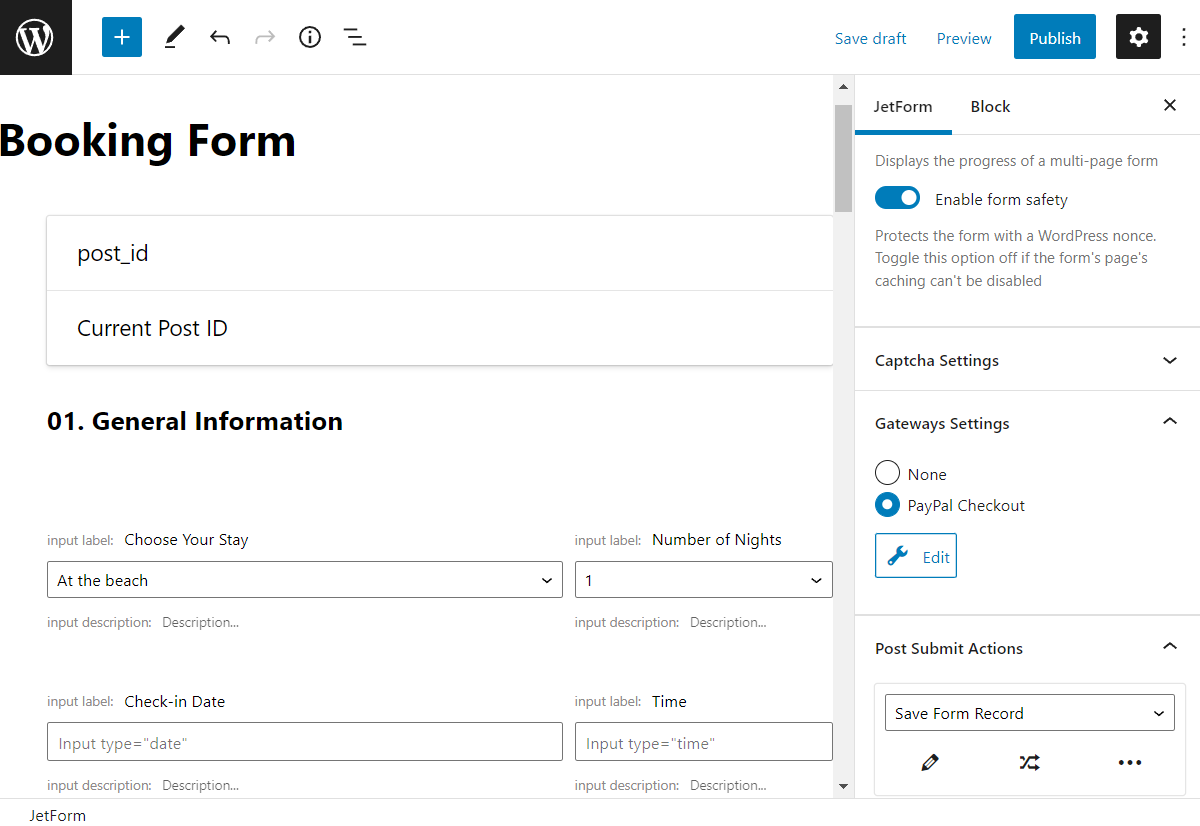Click the Redo arrow icon
The width and height of the screenshot is (1200, 826).
click(264, 37)
